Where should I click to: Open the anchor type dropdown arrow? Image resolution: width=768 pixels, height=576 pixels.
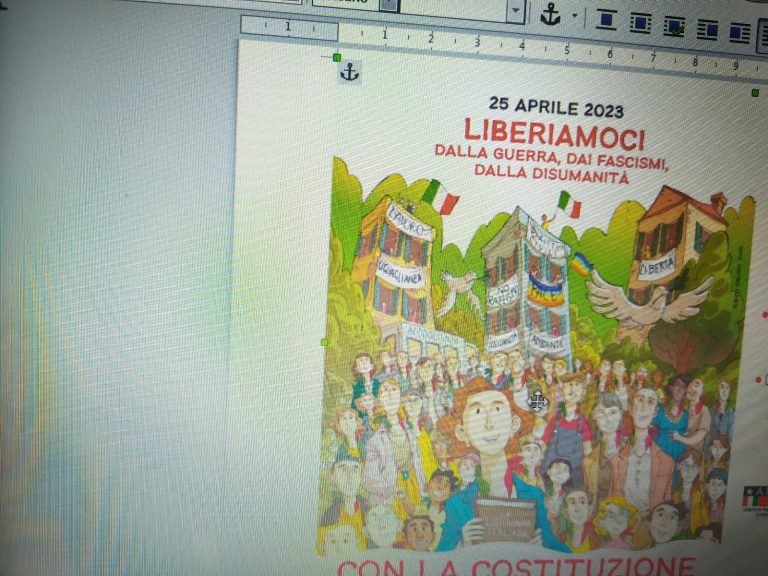575,16
